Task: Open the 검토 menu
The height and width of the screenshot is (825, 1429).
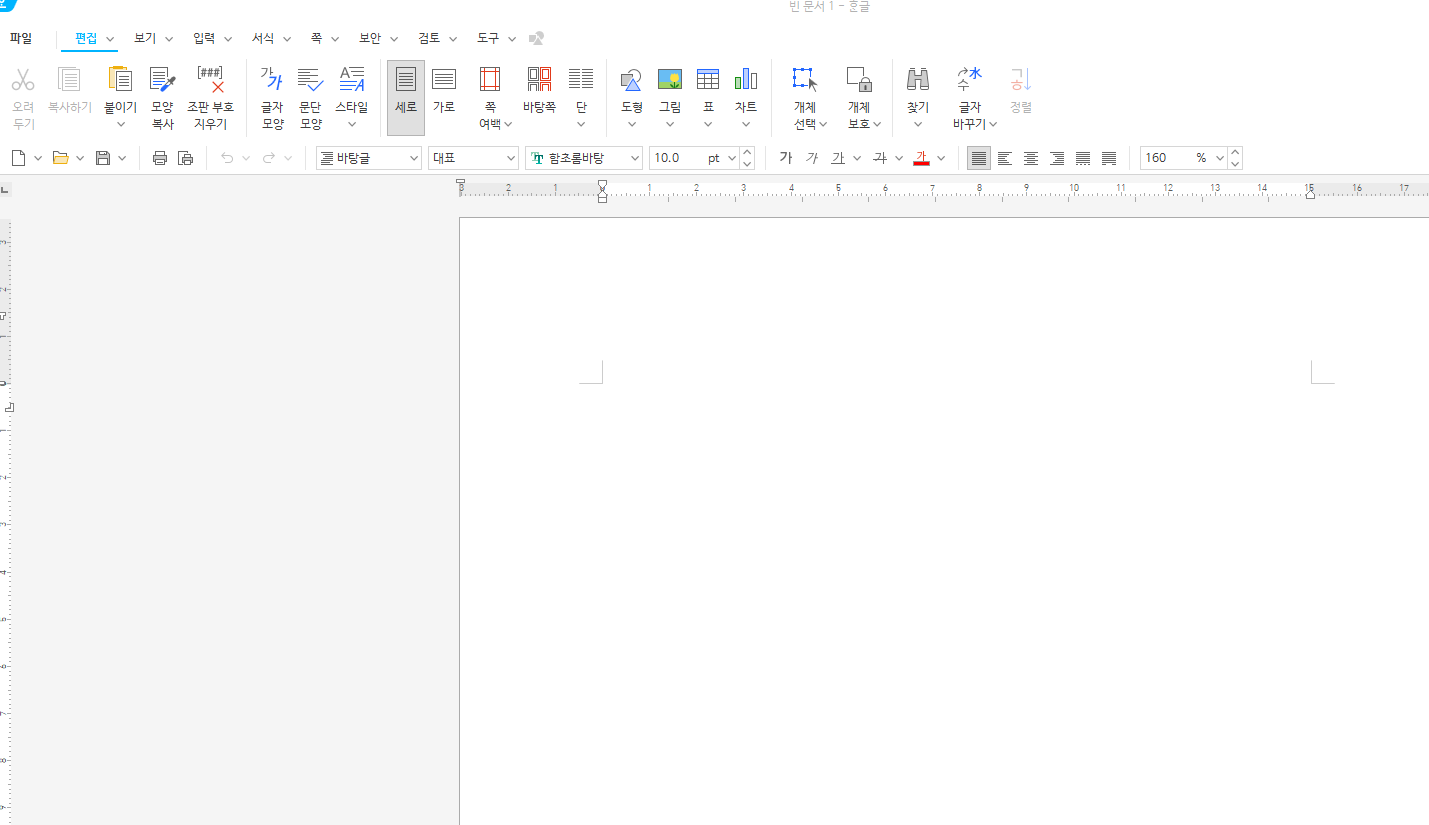Action: (429, 38)
